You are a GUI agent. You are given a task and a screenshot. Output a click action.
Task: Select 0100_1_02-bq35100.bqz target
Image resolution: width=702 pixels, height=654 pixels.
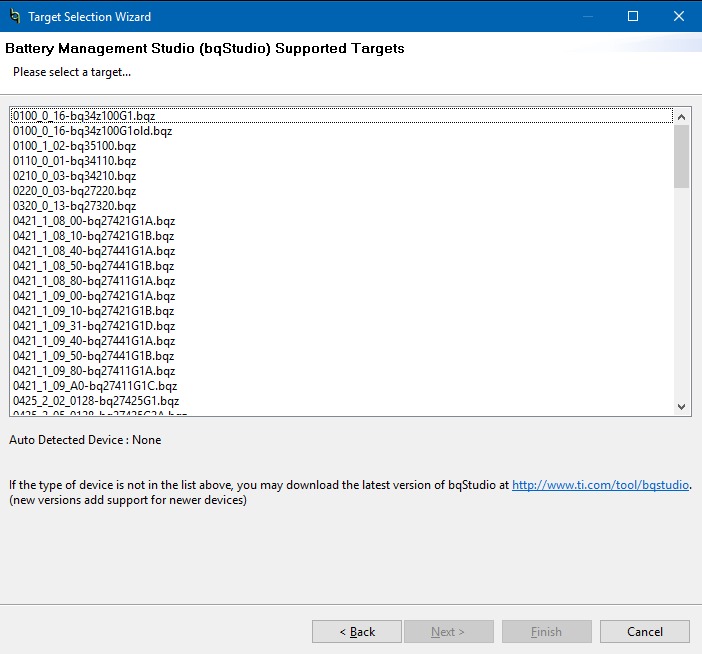342,146
